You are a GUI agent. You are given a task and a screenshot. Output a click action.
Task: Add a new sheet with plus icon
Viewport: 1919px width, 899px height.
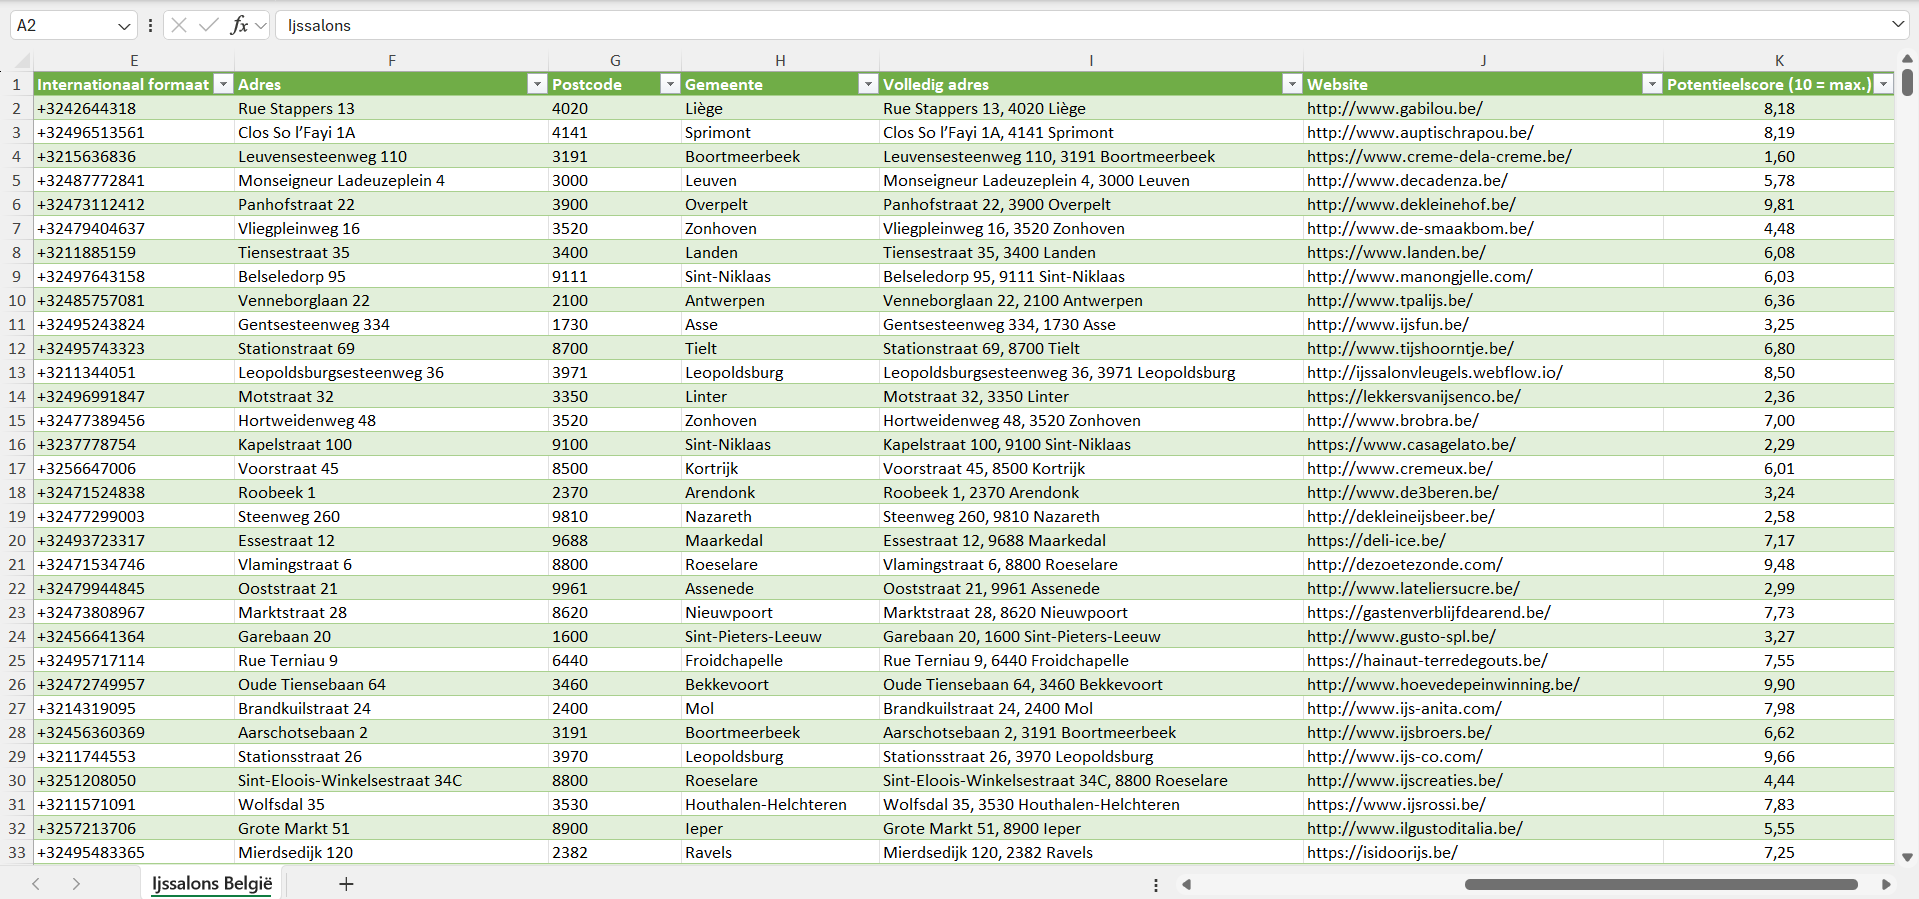pyautogui.click(x=346, y=884)
